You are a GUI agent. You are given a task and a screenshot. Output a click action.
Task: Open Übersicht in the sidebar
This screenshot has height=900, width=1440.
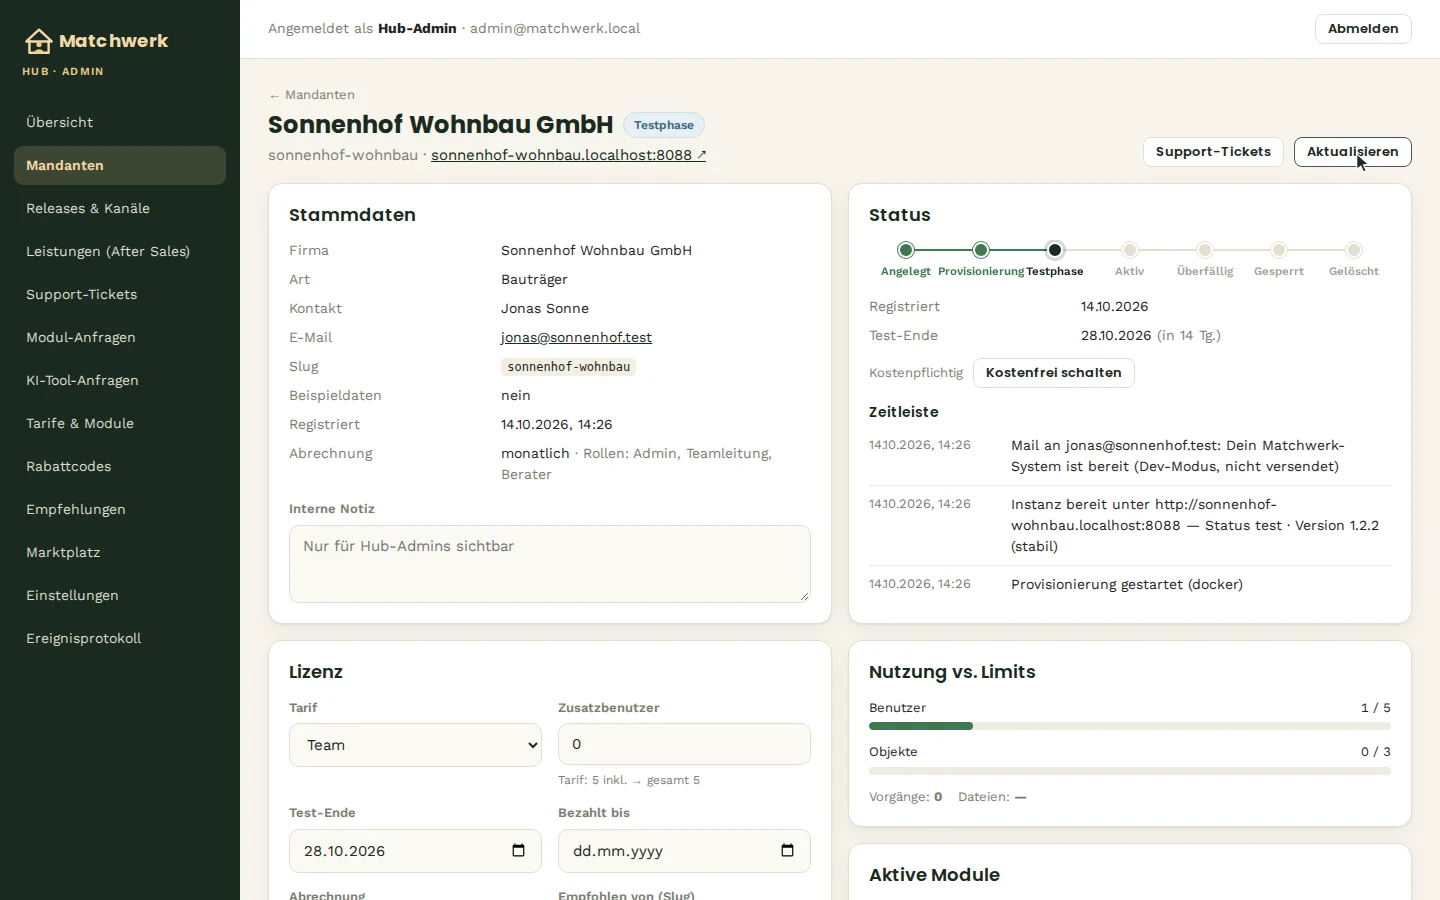[x=120, y=122]
